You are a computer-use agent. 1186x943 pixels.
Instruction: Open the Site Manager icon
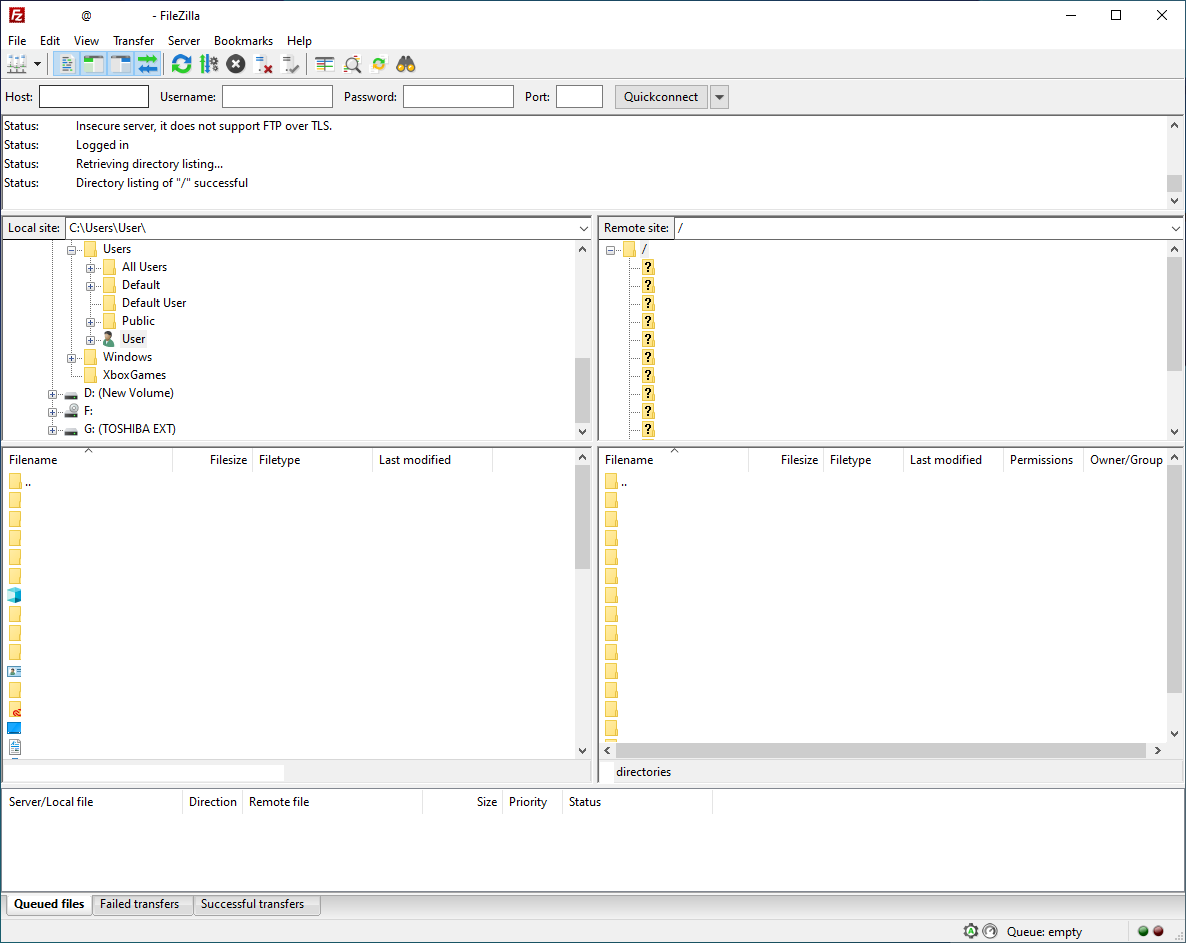(17, 64)
